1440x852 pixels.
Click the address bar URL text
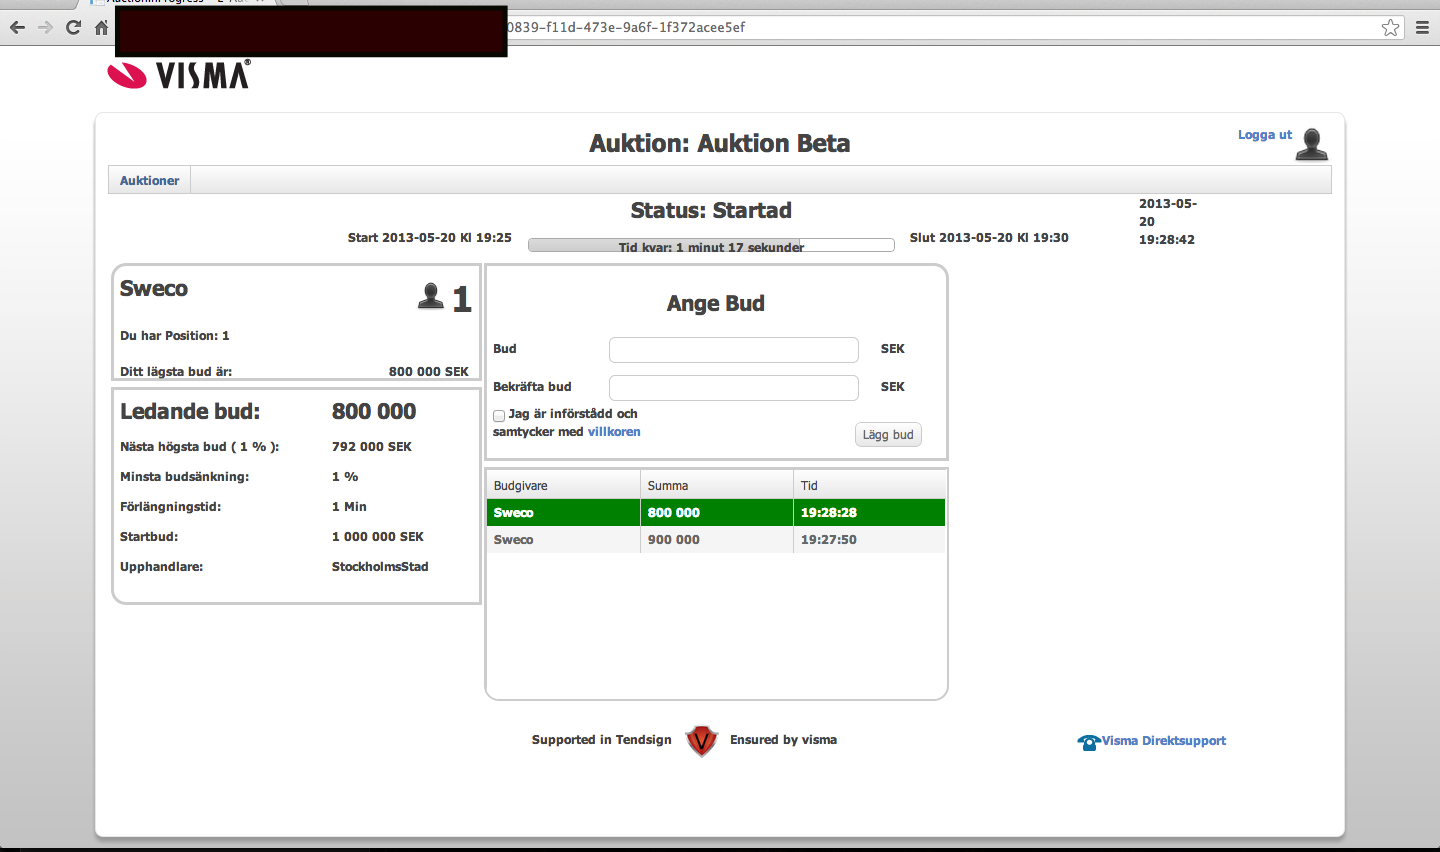click(x=626, y=27)
